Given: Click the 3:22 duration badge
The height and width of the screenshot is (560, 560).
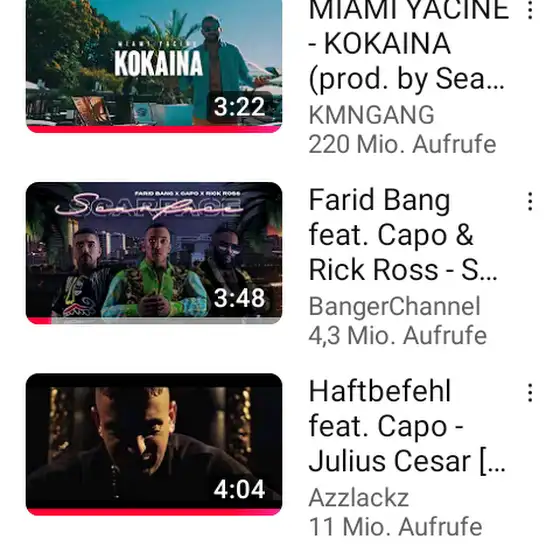Looking at the screenshot, I should click(x=239, y=106).
